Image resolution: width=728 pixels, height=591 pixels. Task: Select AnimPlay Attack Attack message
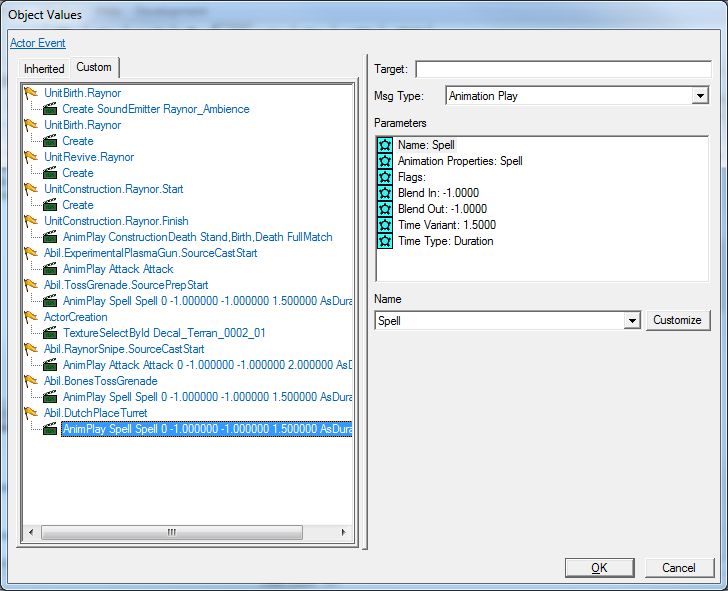tap(118, 269)
